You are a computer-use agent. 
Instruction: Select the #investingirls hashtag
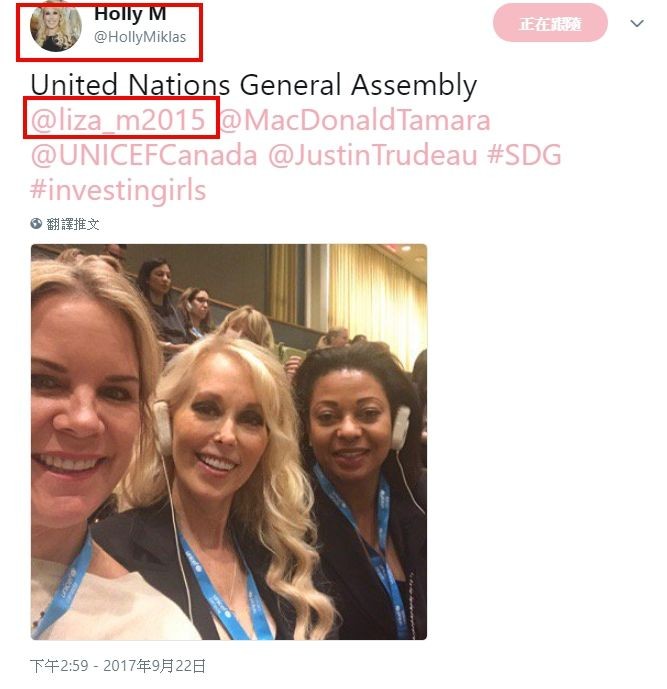[118, 190]
